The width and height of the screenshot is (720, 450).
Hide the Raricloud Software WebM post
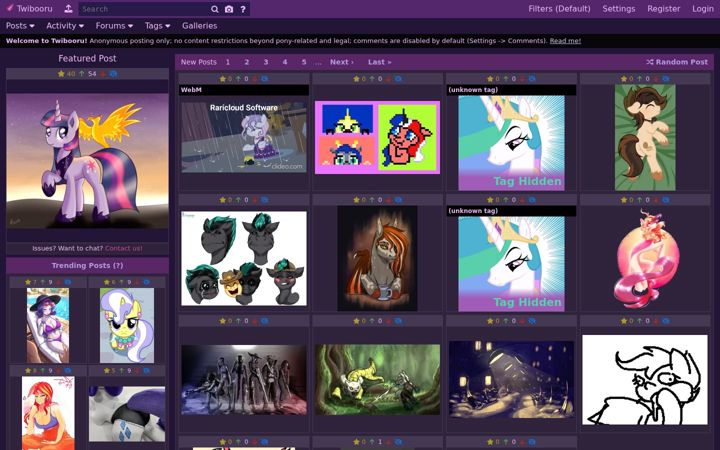coord(264,79)
